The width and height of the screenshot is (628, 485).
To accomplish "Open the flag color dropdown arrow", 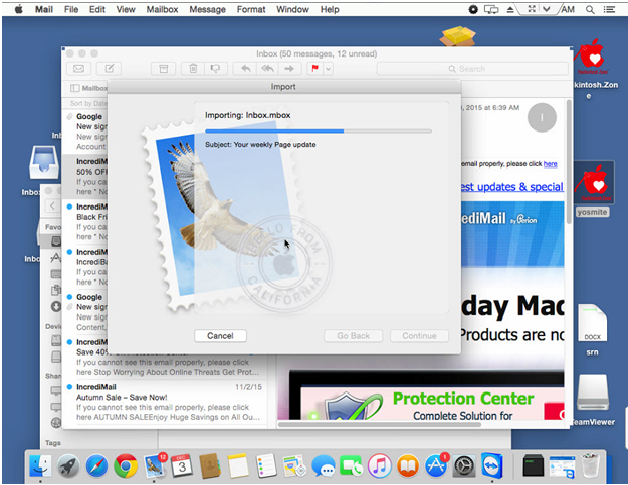I will coord(328,69).
